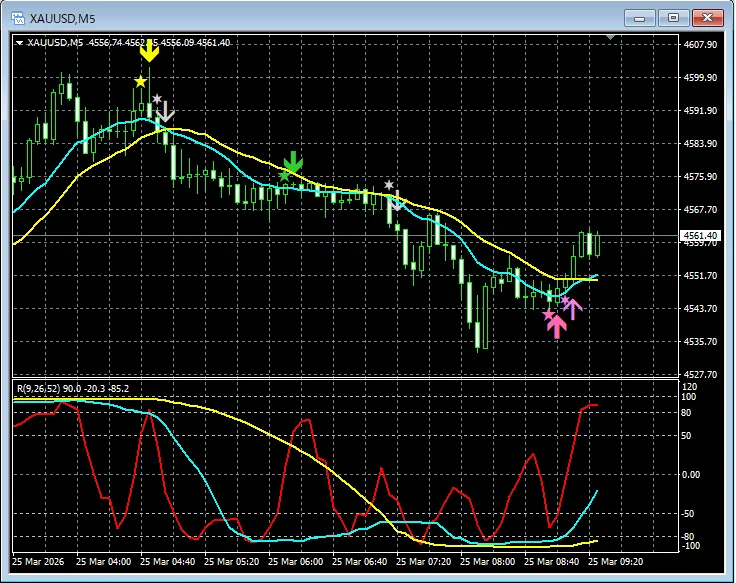
Task: Click the XAUUSD,M5 window title text
Action: tap(62, 19)
